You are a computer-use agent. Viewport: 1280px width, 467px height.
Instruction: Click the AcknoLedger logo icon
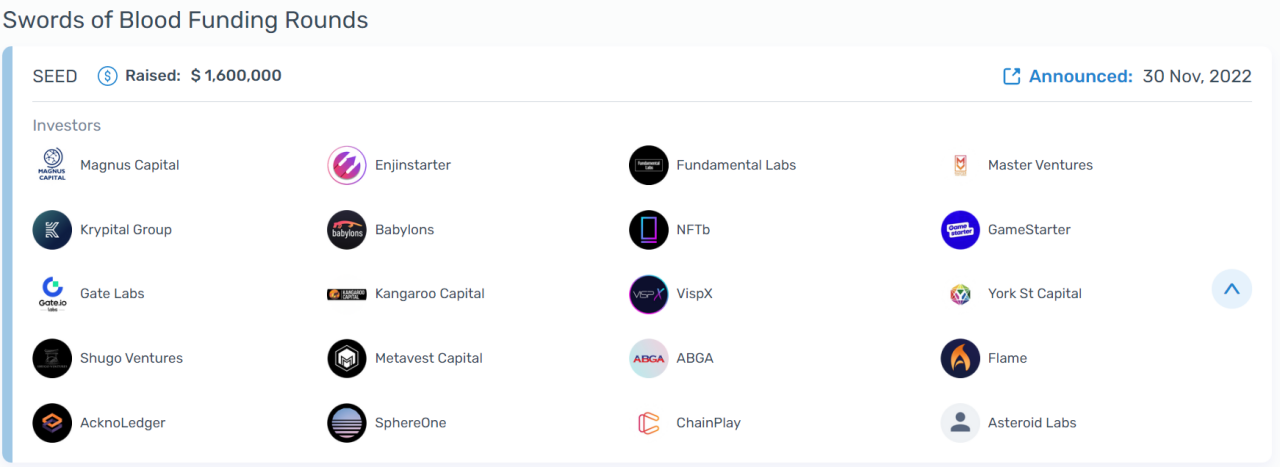[52, 423]
